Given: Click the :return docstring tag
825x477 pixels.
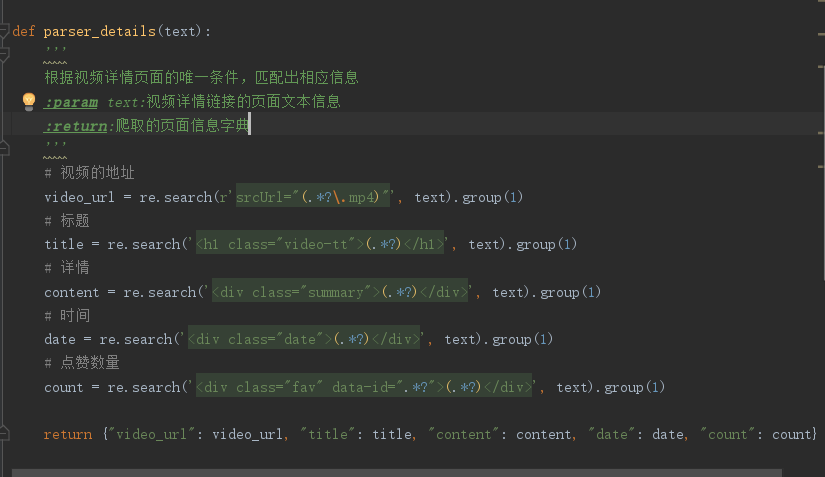Looking at the screenshot, I should pos(76,126).
